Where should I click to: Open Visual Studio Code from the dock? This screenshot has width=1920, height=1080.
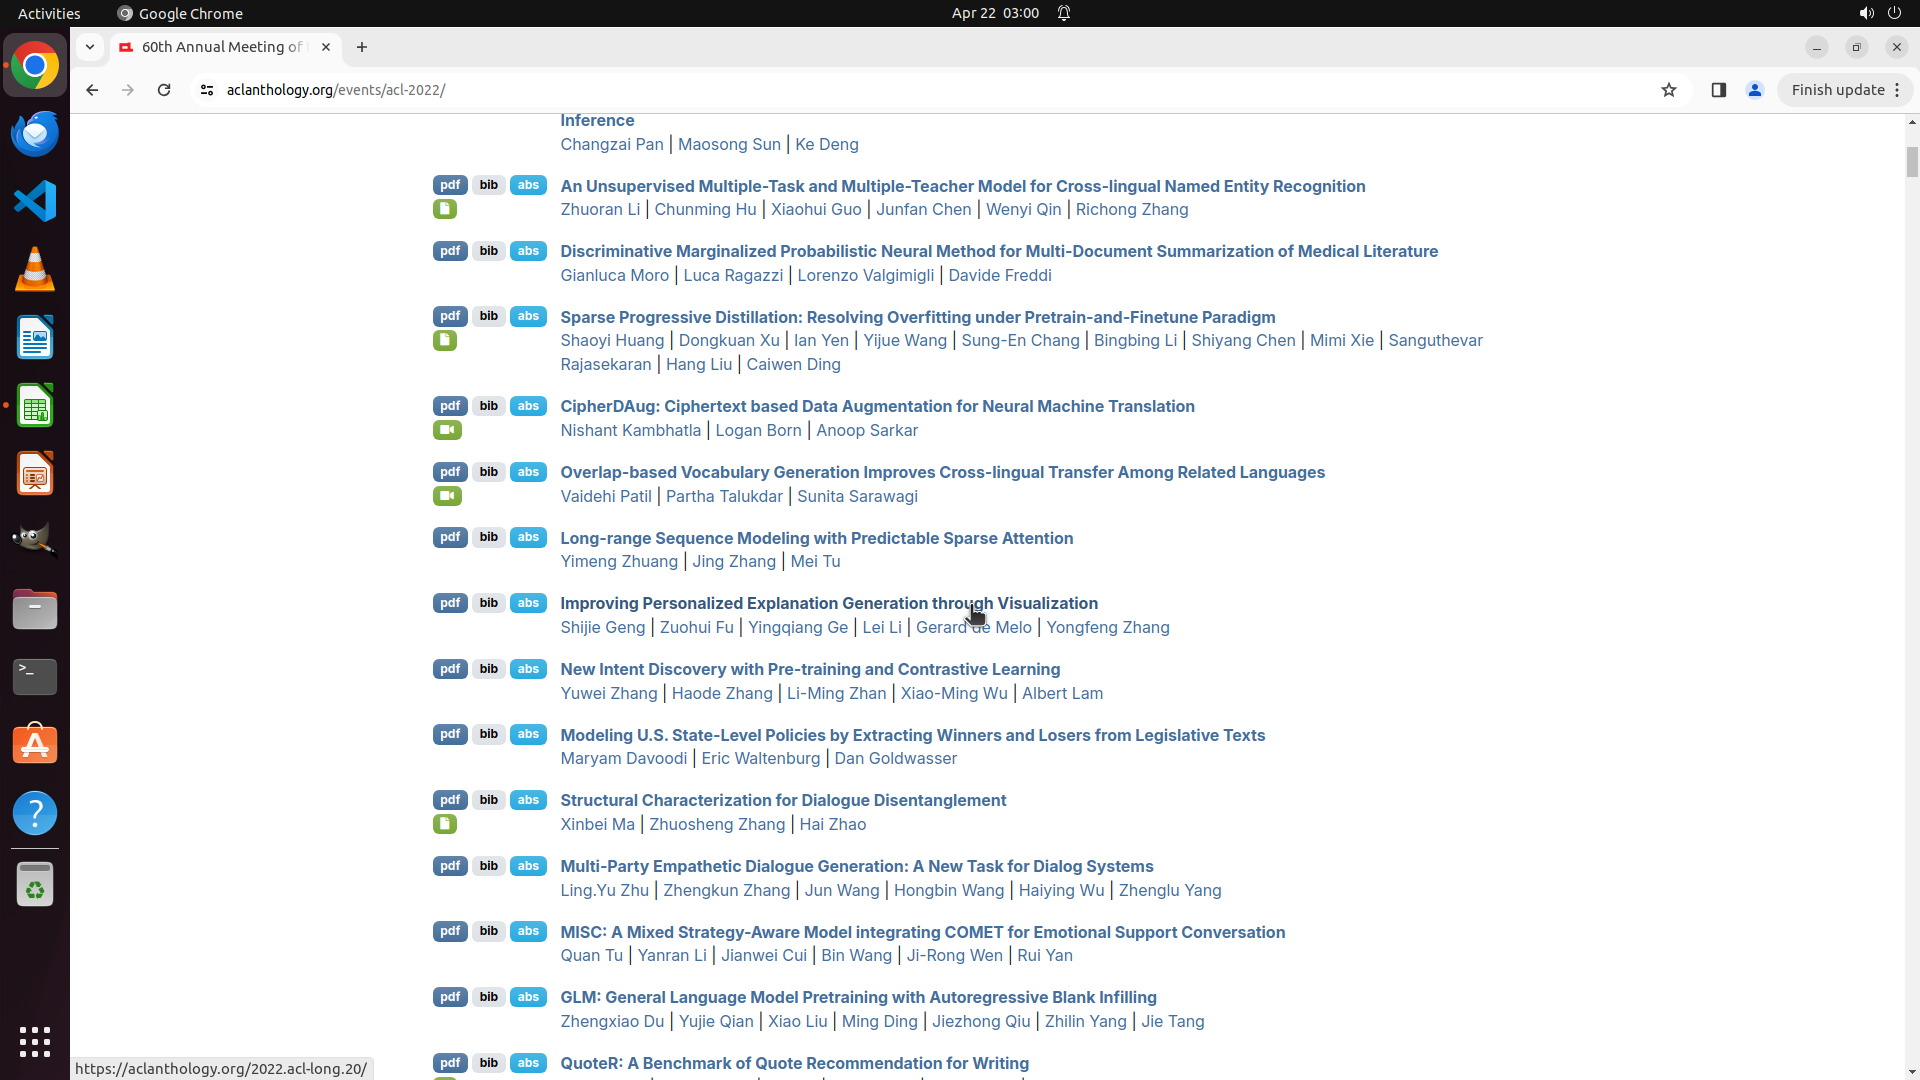pyautogui.click(x=35, y=201)
